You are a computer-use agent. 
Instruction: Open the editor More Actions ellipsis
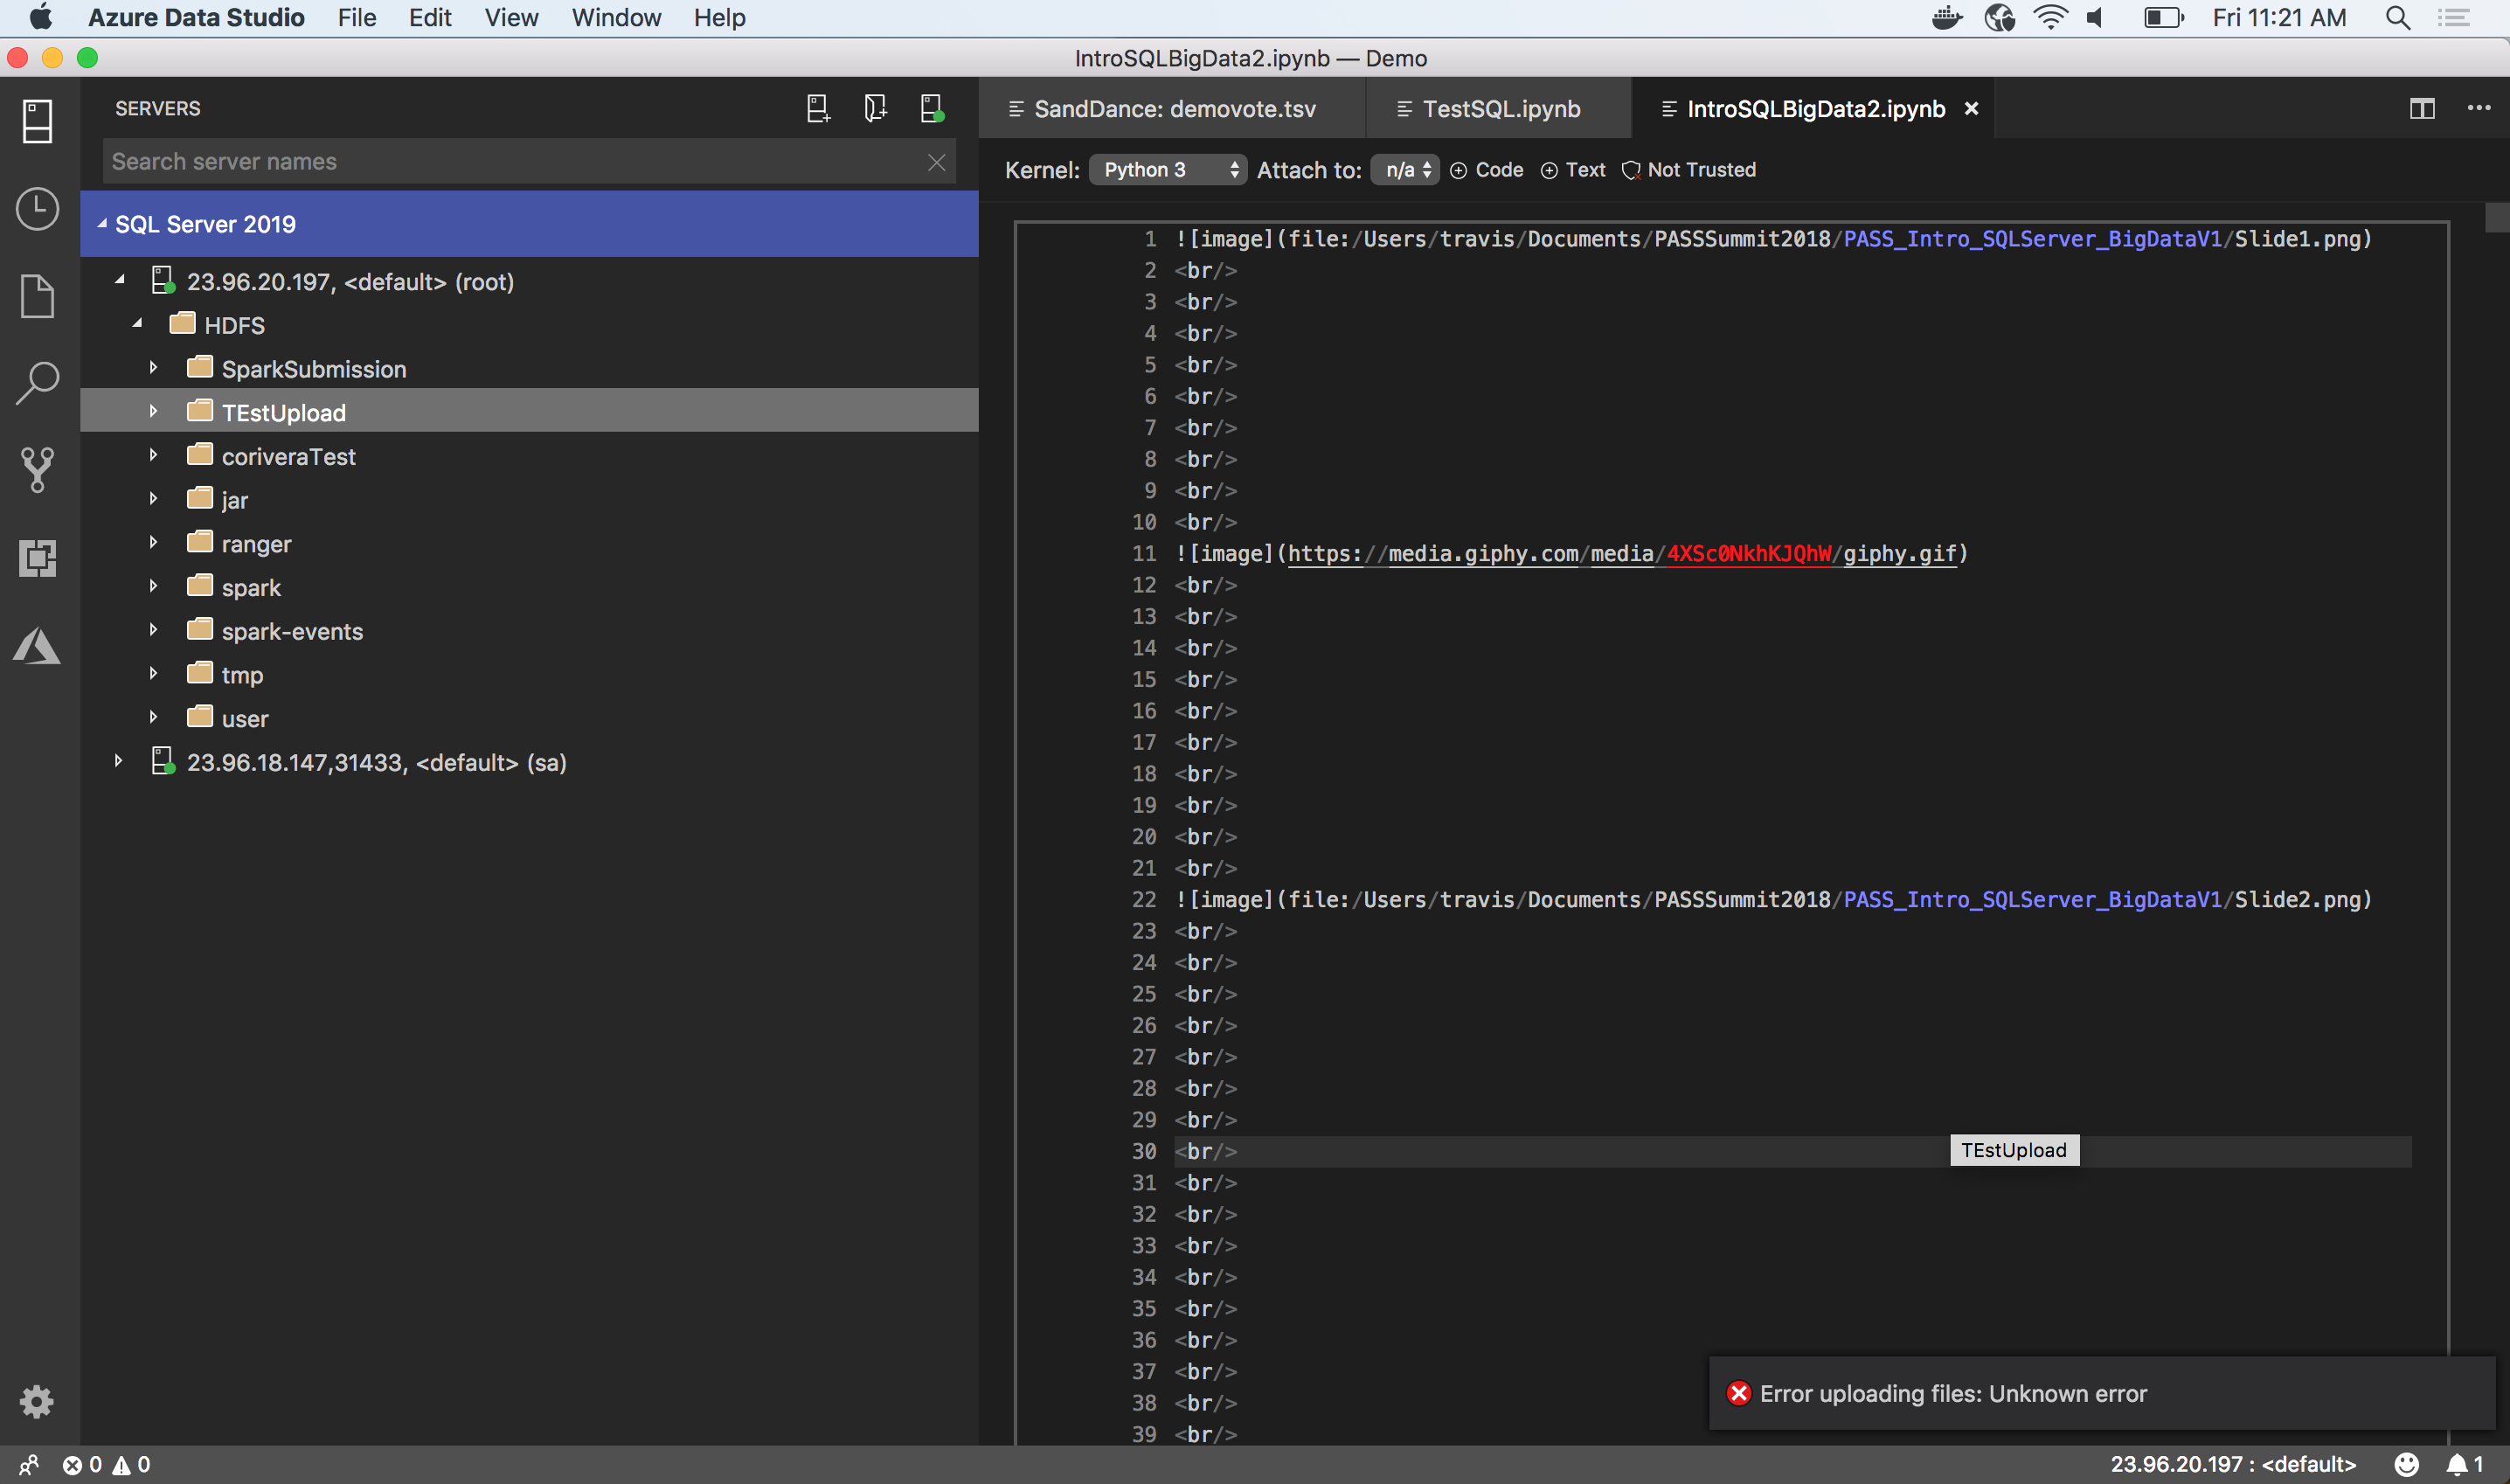pyautogui.click(x=2479, y=108)
